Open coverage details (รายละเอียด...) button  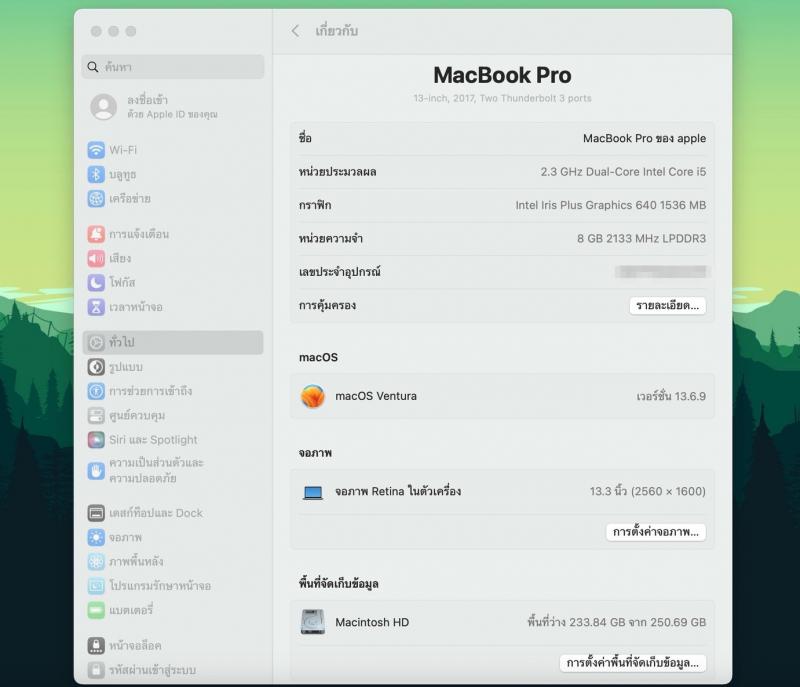click(667, 306)
